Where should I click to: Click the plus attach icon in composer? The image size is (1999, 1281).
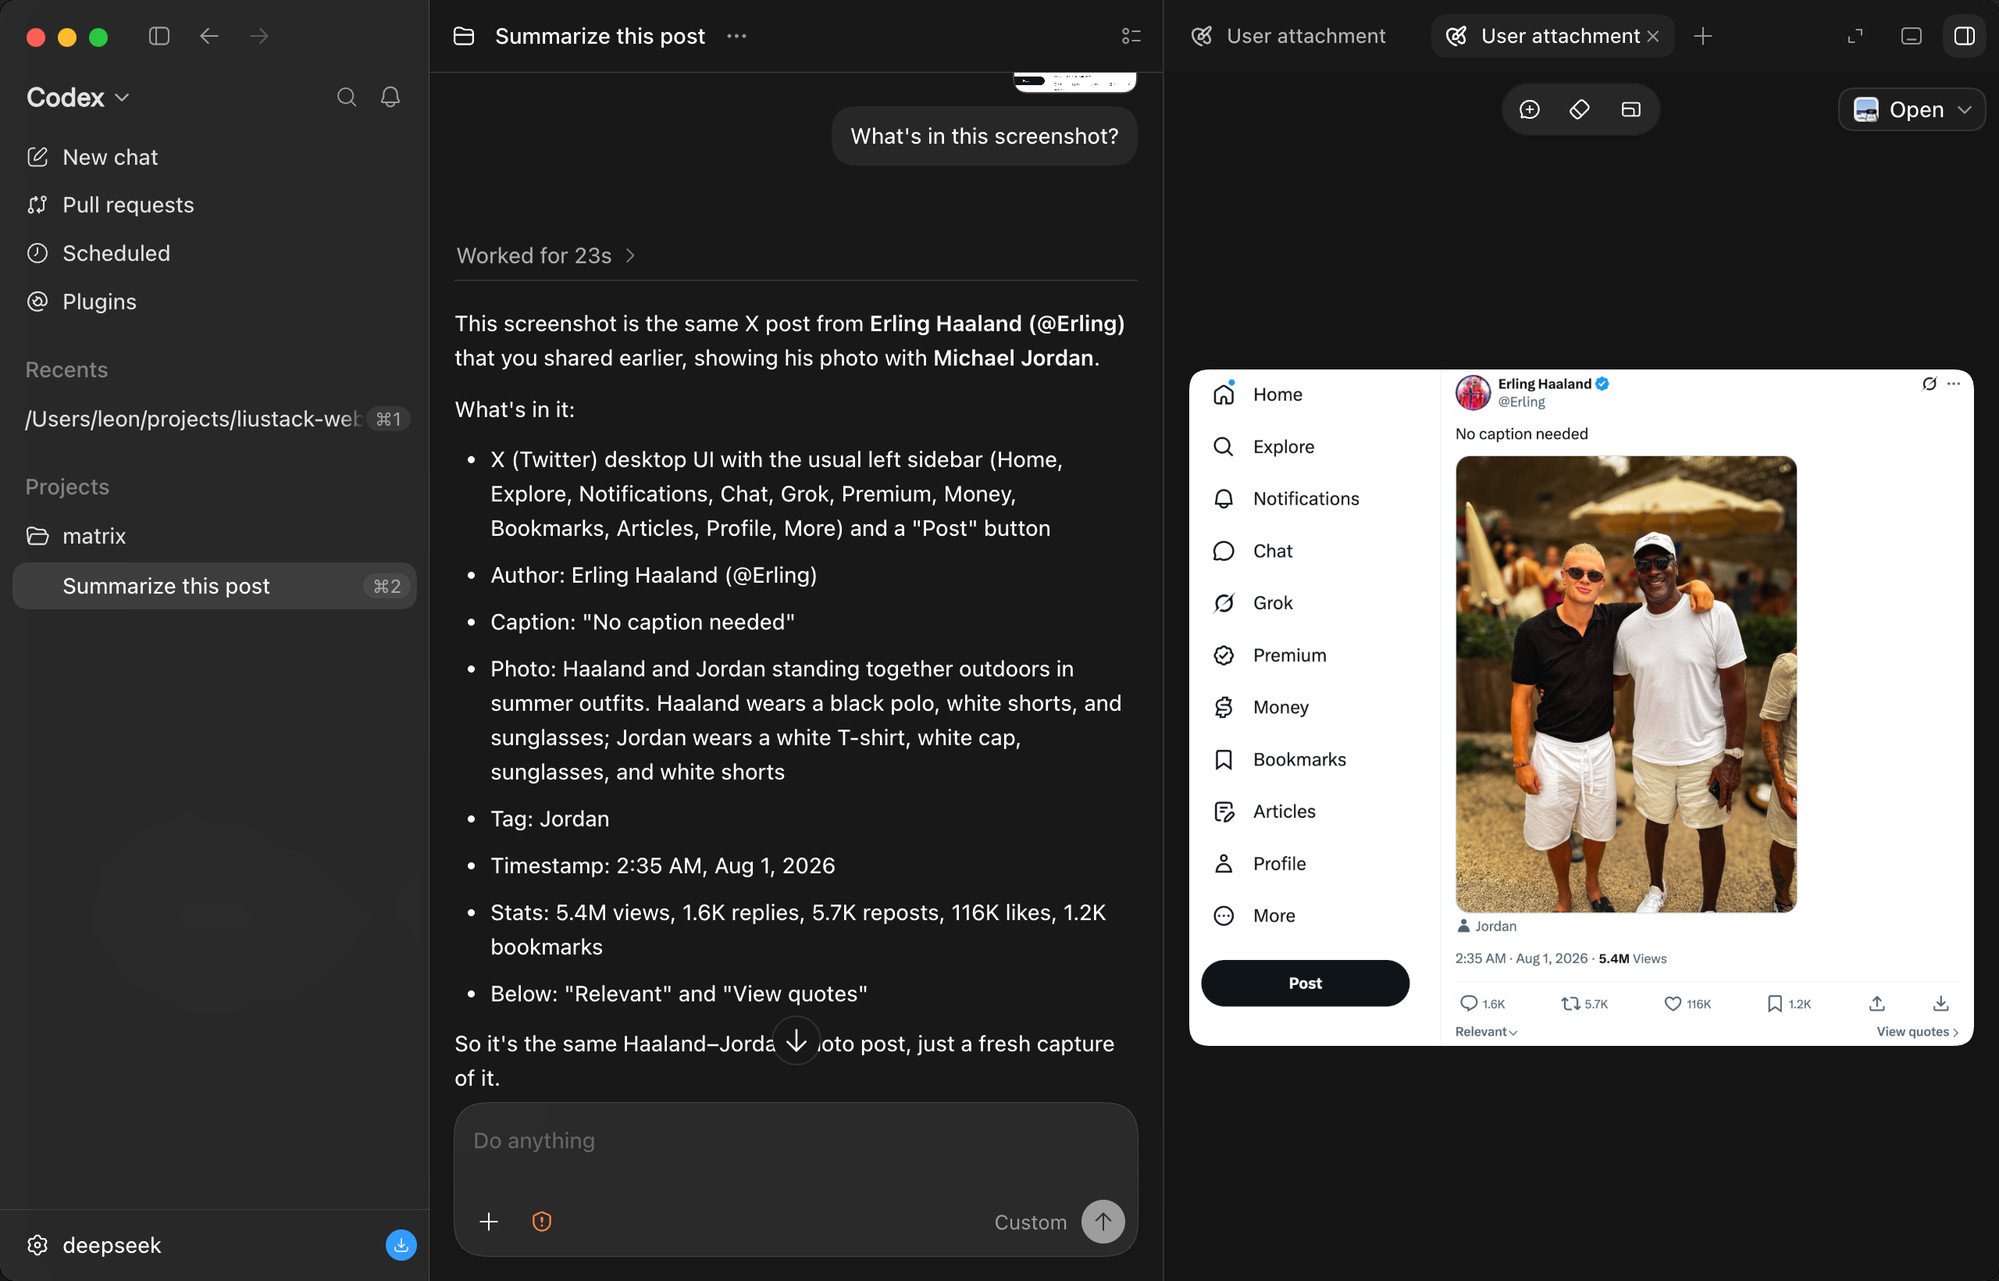488,1221
